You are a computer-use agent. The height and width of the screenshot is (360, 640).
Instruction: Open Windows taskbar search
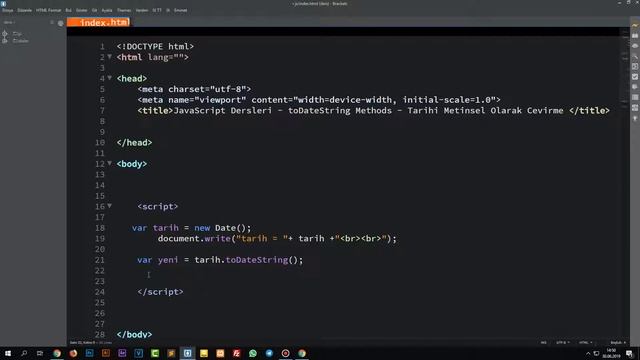[x=24, y=353]
